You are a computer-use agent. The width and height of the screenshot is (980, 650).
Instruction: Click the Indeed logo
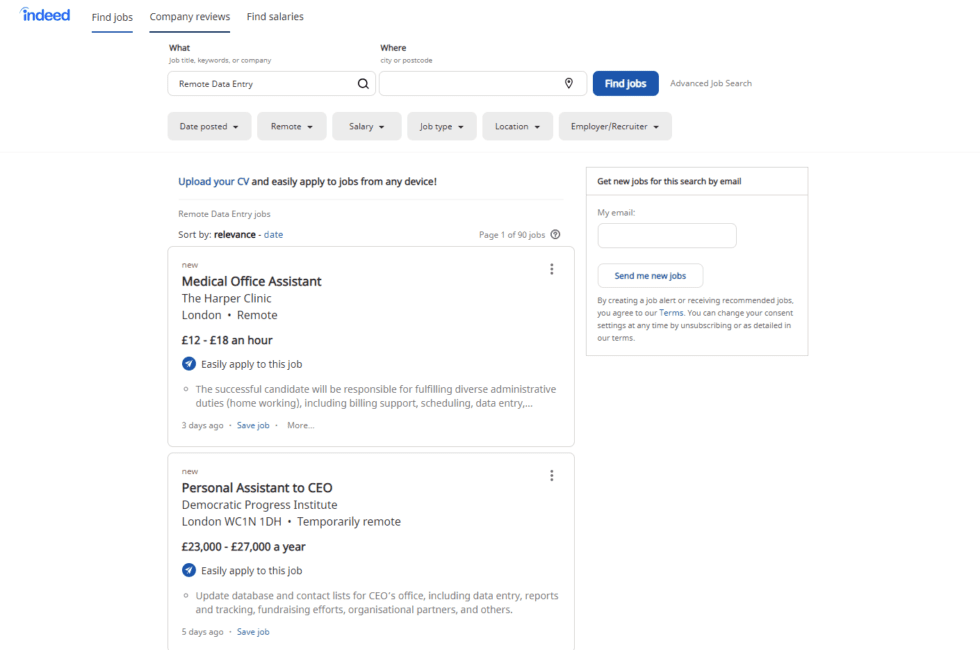pos(46,15)
